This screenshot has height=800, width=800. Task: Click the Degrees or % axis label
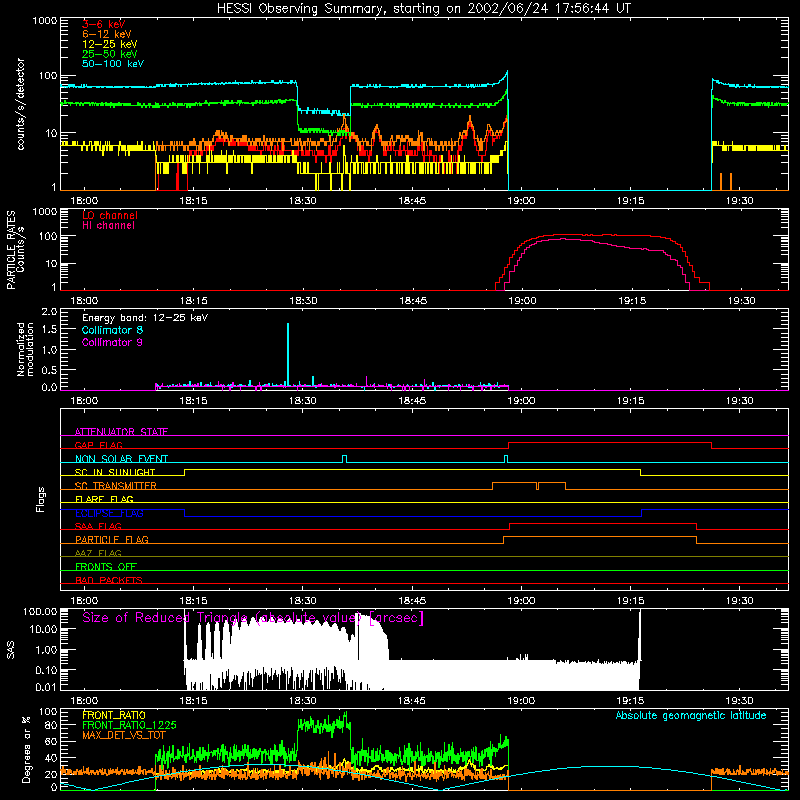coord(26,749)
